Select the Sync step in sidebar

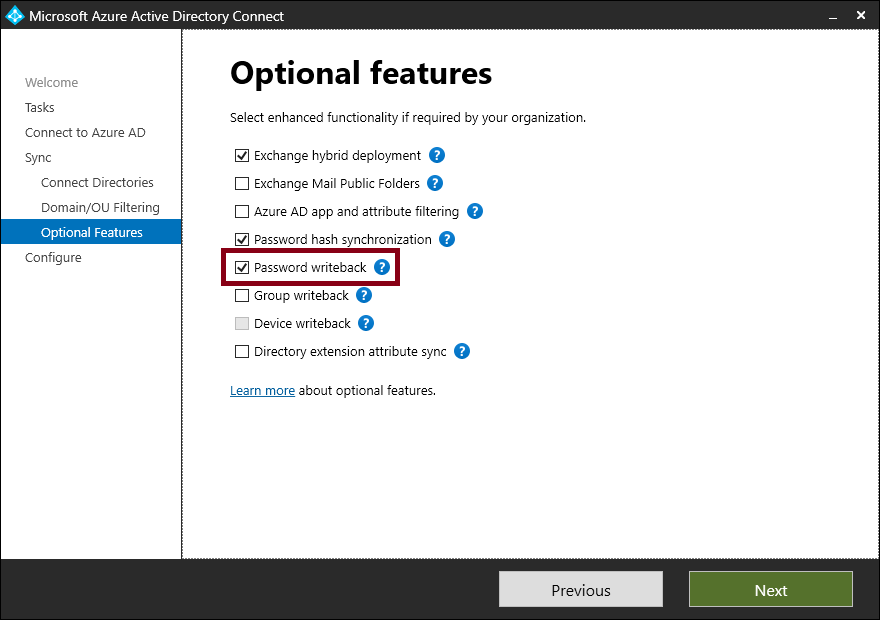(x=38, y=158)
